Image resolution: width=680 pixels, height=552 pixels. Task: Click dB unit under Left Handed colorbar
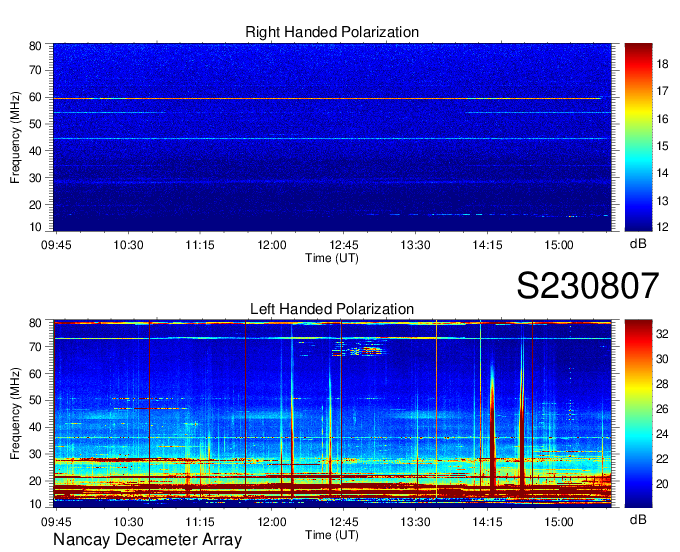point(638,519)
